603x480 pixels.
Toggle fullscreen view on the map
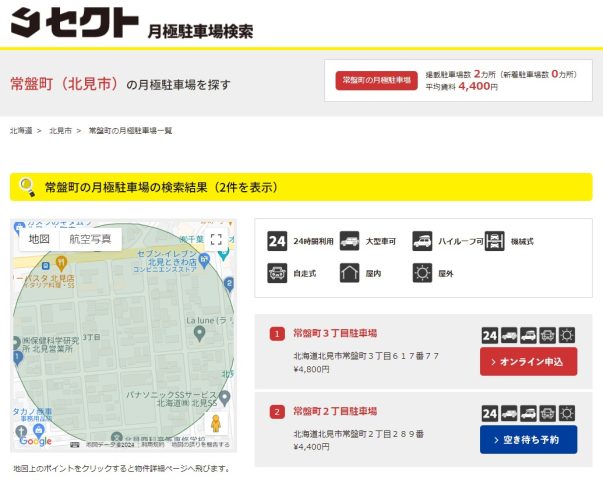[x=216, y=239]
